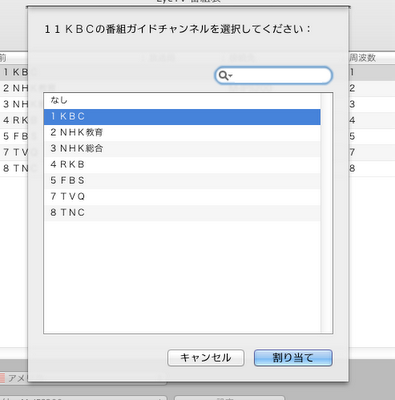Click frequency value 3 in background table

tap(352, 104)
